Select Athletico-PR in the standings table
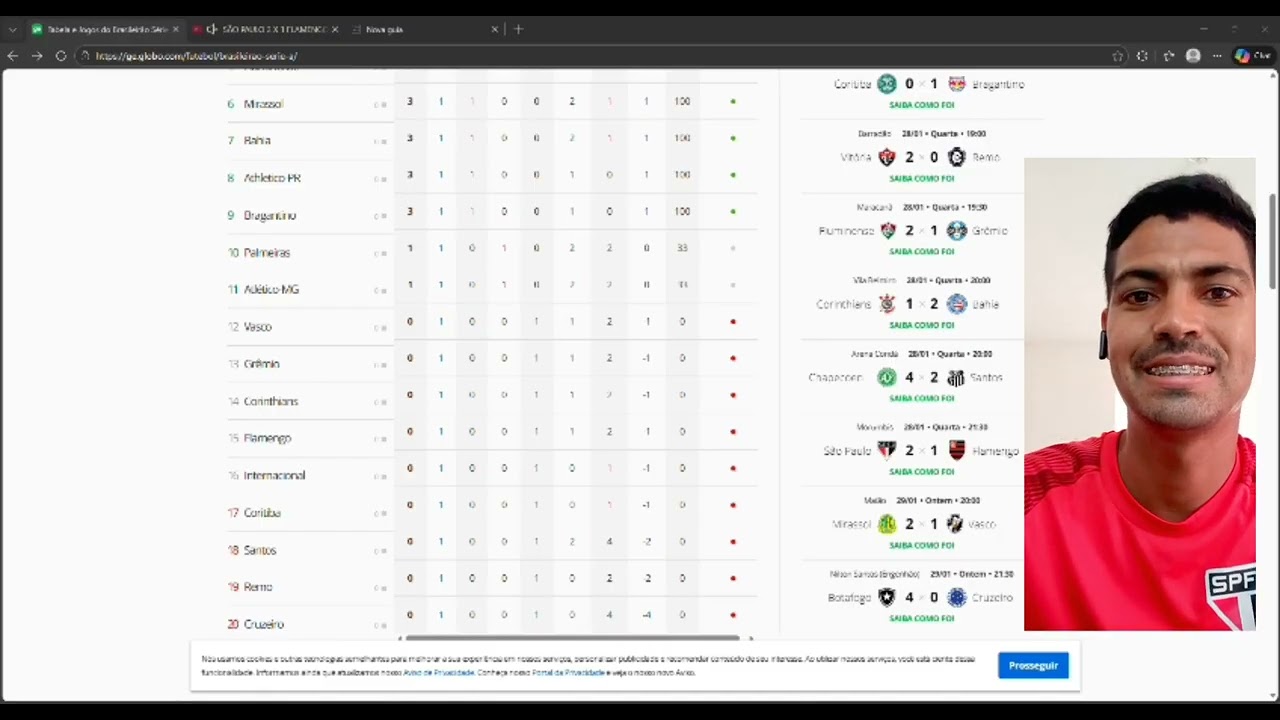 272,178
